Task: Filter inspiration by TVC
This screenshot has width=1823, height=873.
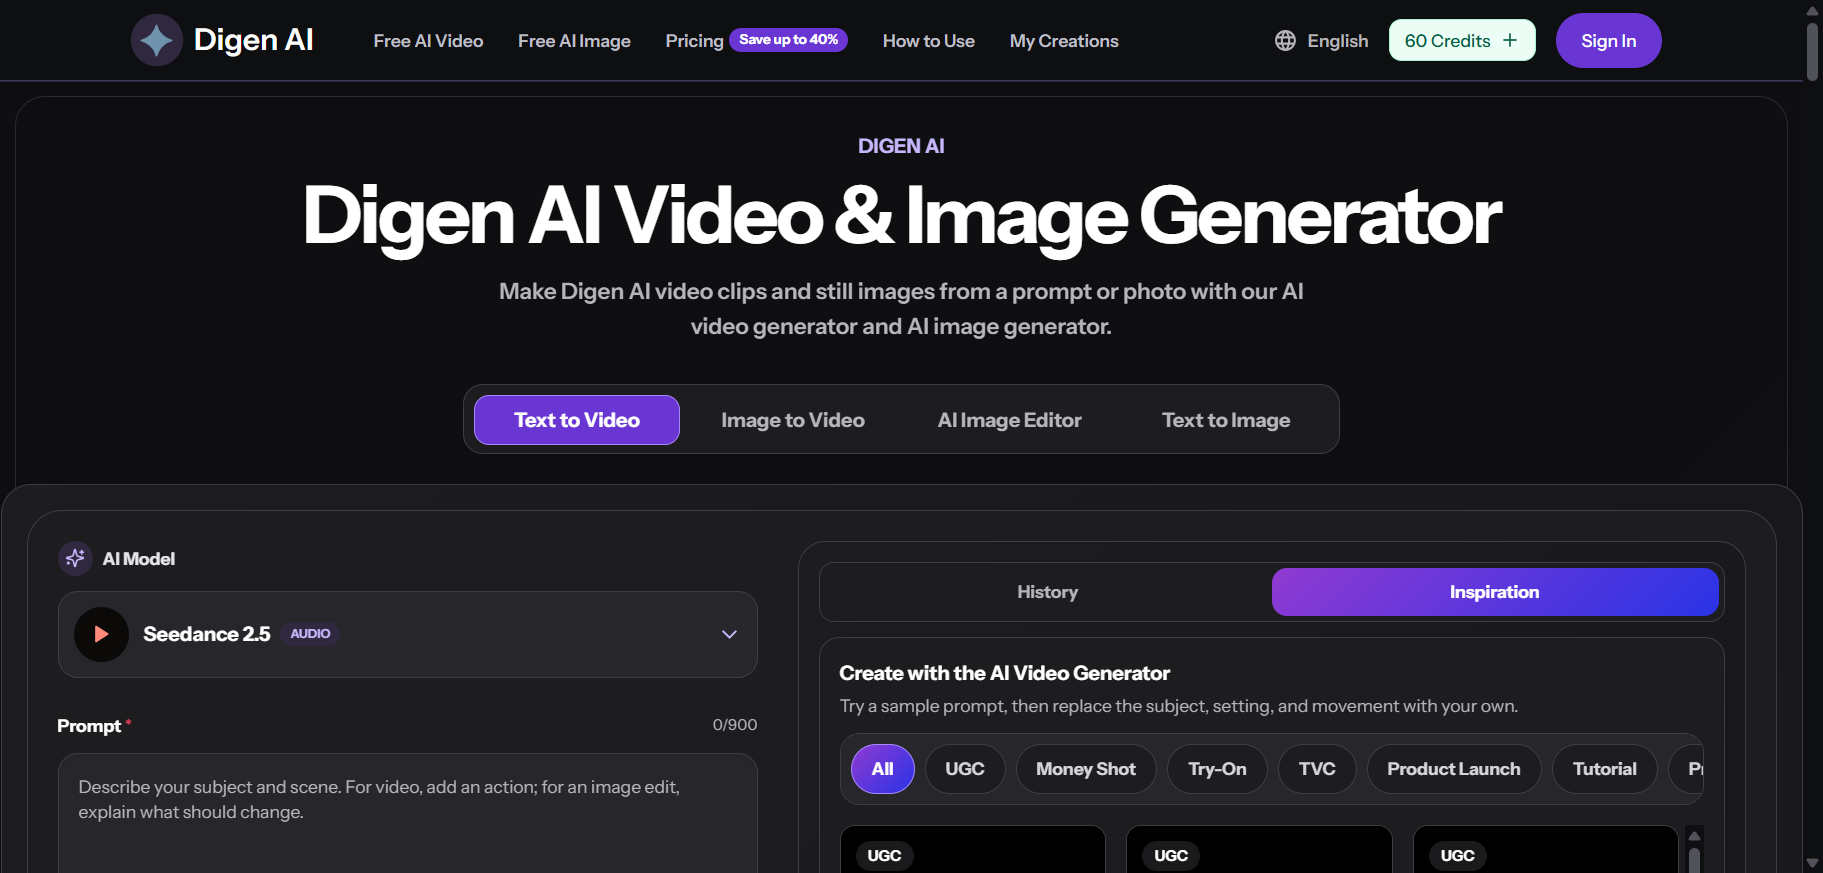Action: pyautogui.click(x=1317, y=769)
